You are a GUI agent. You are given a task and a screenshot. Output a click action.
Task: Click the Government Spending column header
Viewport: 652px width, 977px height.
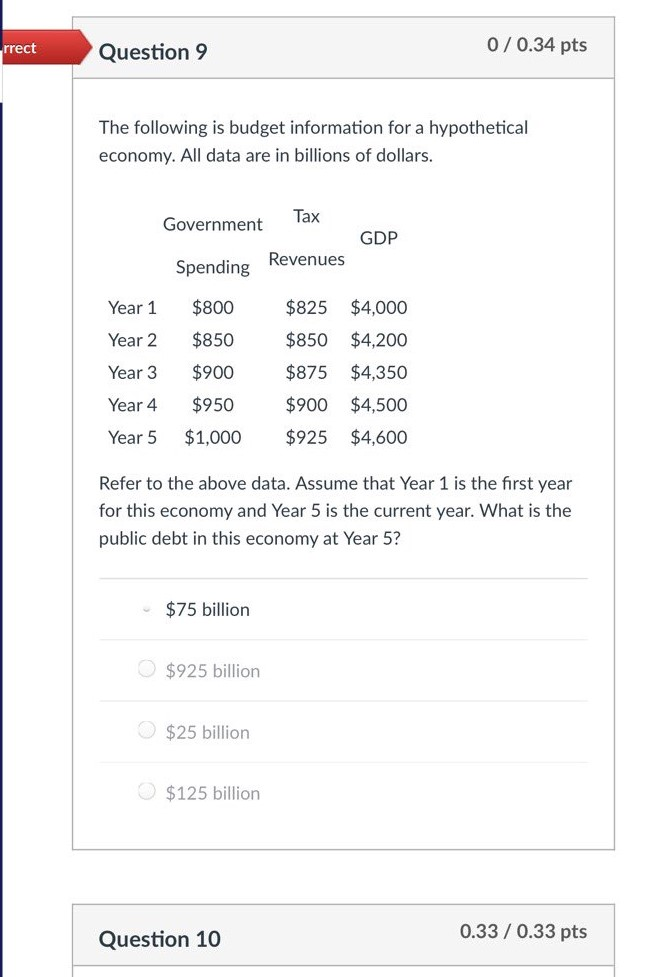(x=212, y=245)
